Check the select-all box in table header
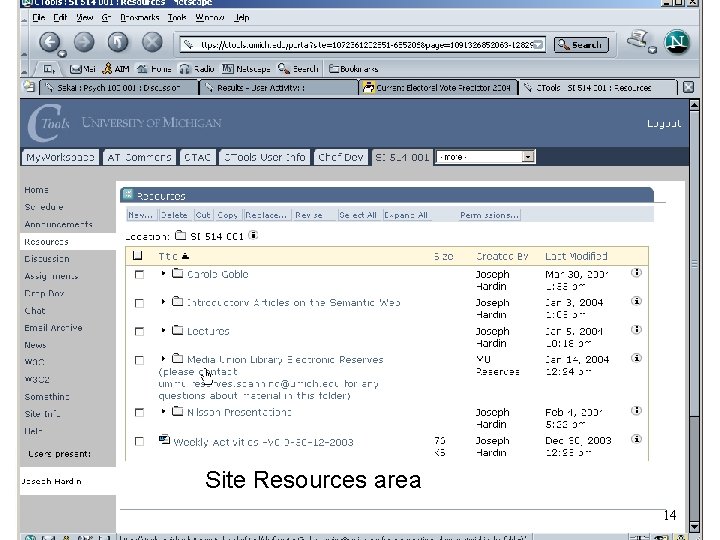The image size is (720, 540). [137, 256]
